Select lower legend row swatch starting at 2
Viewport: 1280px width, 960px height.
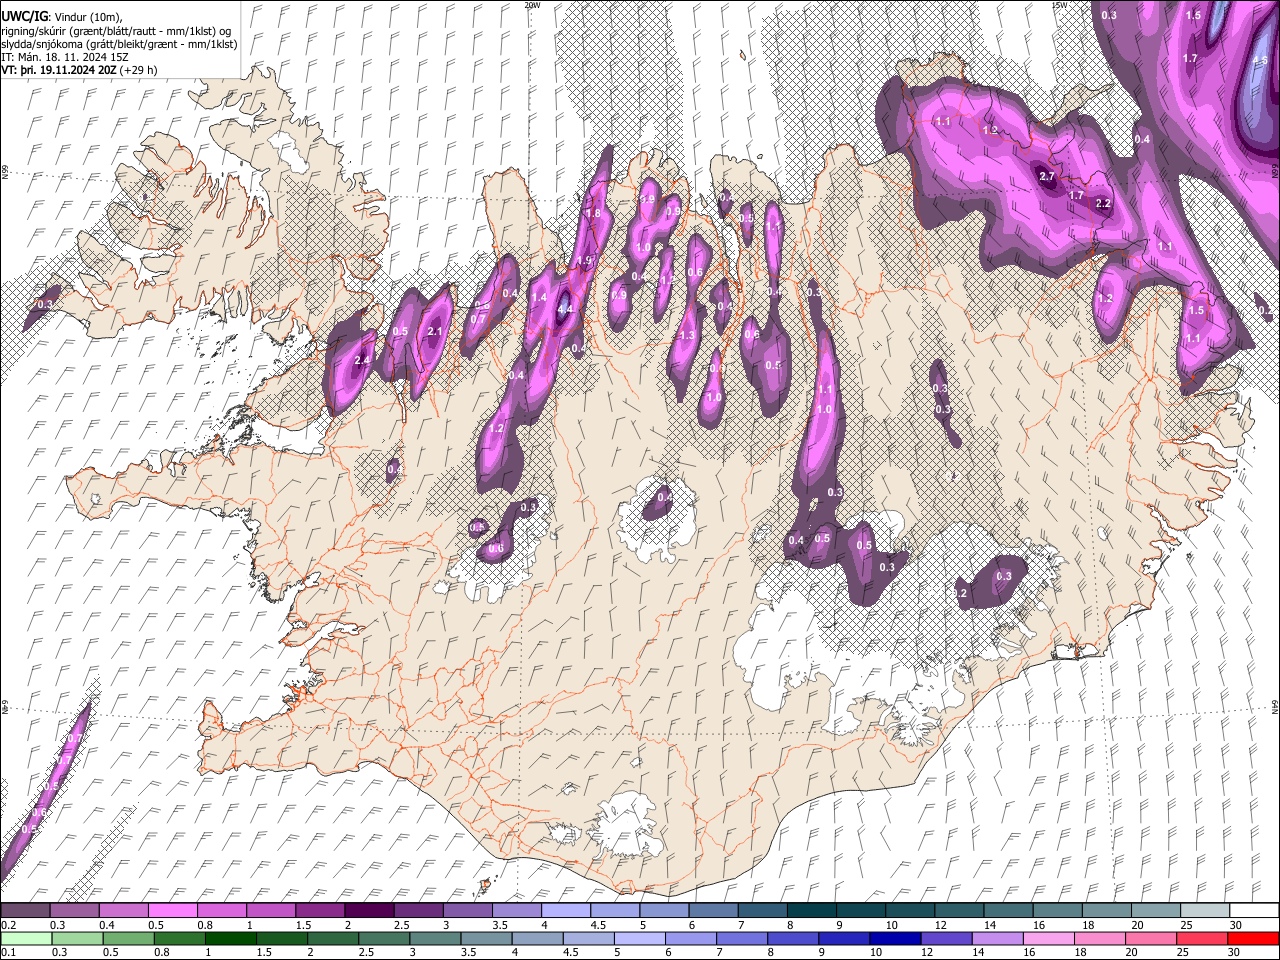tap(331, 938)
